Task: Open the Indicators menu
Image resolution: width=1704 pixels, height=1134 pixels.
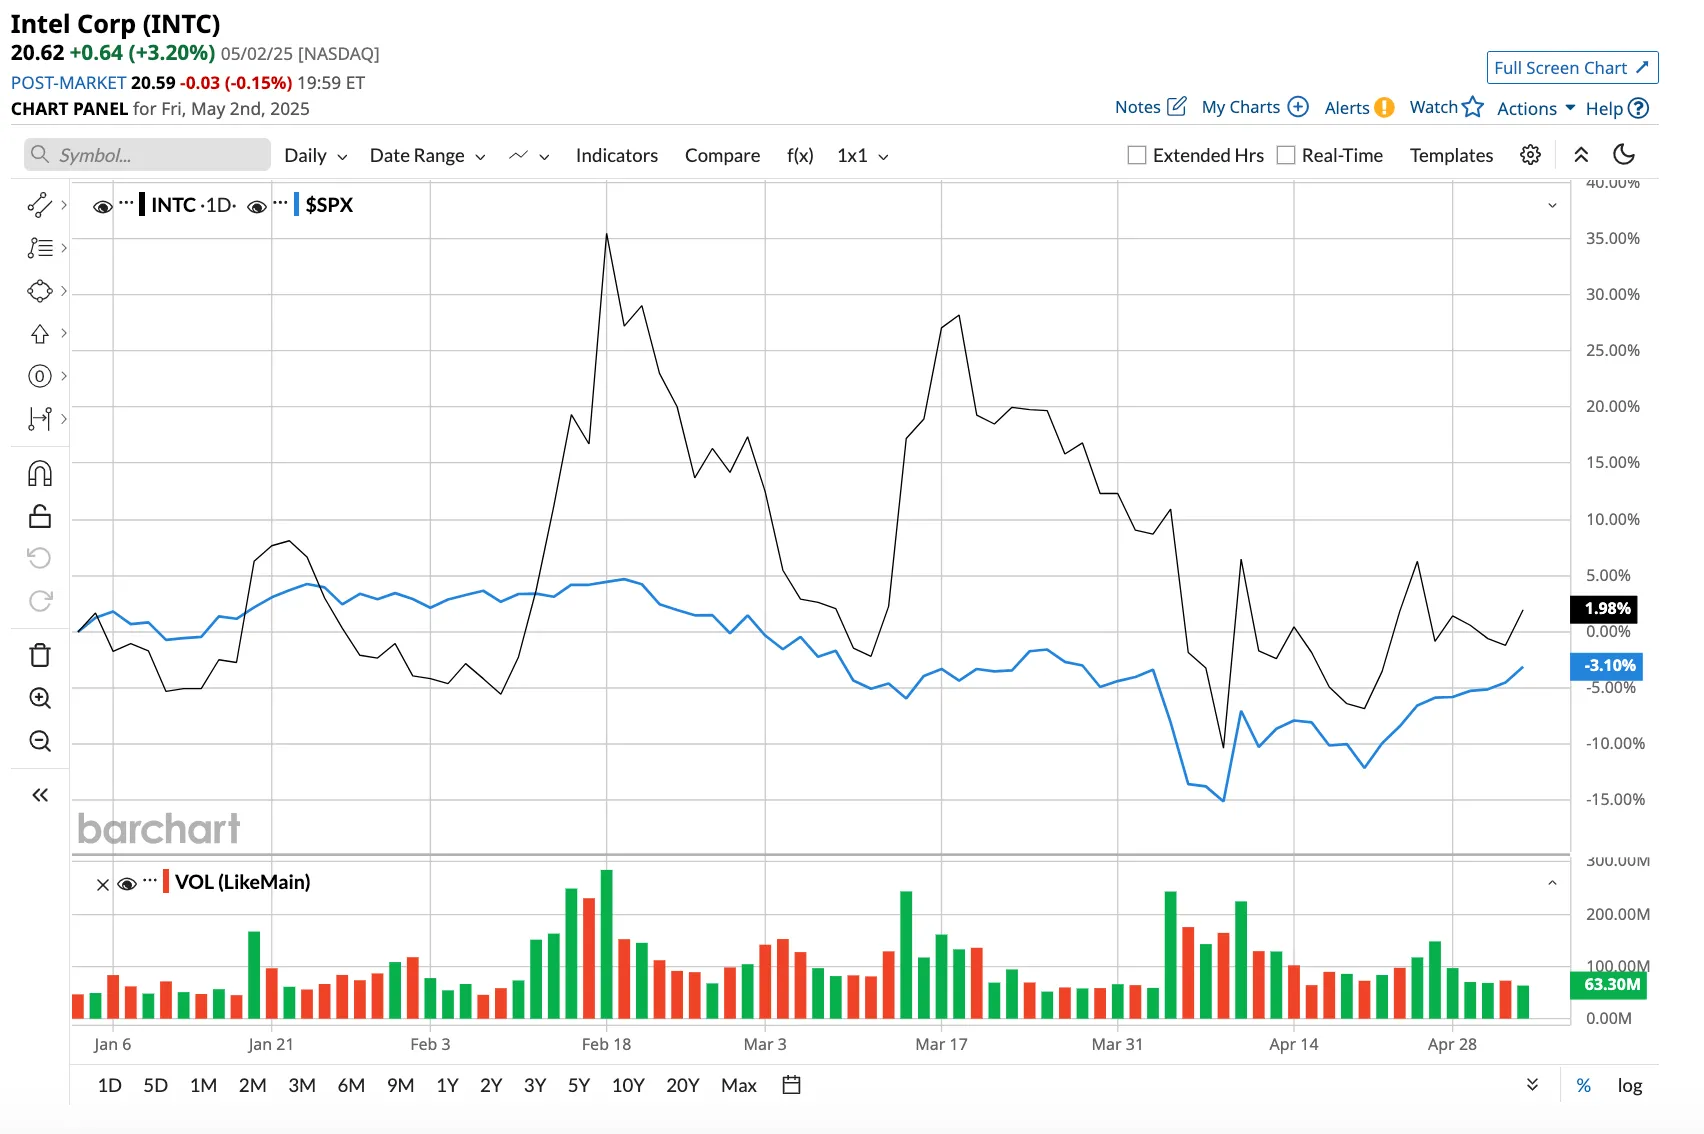Action: point(617,155)
